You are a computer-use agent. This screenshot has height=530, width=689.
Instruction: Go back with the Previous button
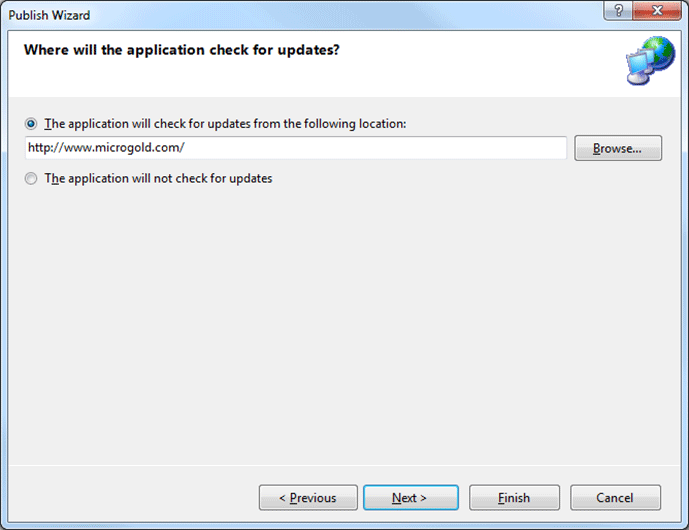point(307,497)
